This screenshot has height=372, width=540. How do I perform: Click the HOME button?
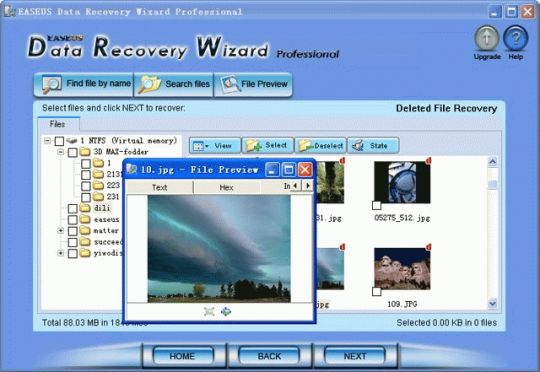[x=183, y=356]
